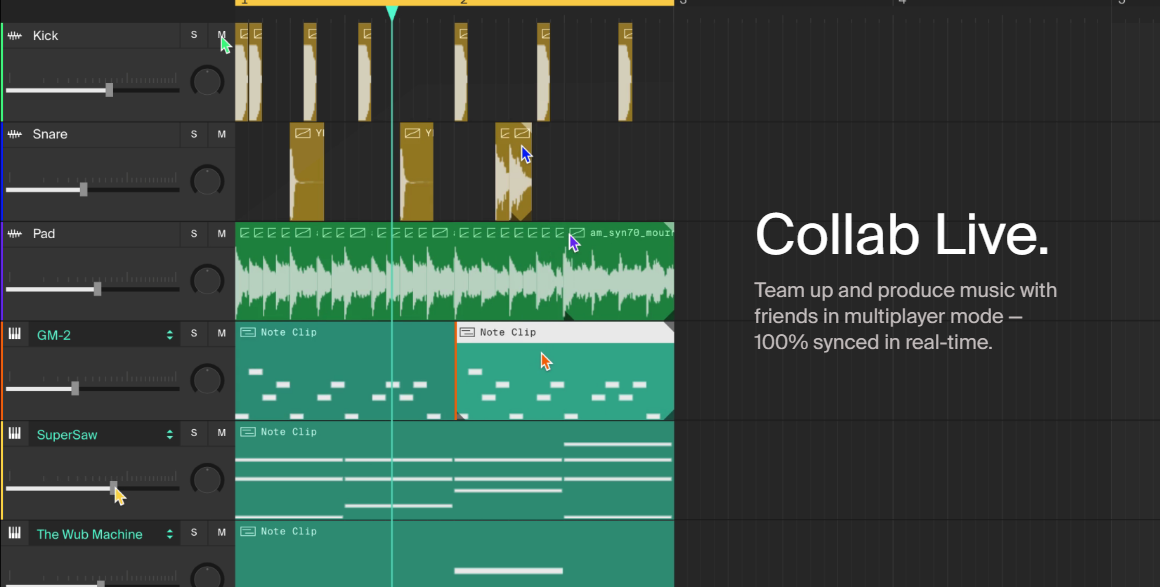
Task: Click the SuperSaw track piano keys icon
Action: pyautogui.click(x=14, y=434)
